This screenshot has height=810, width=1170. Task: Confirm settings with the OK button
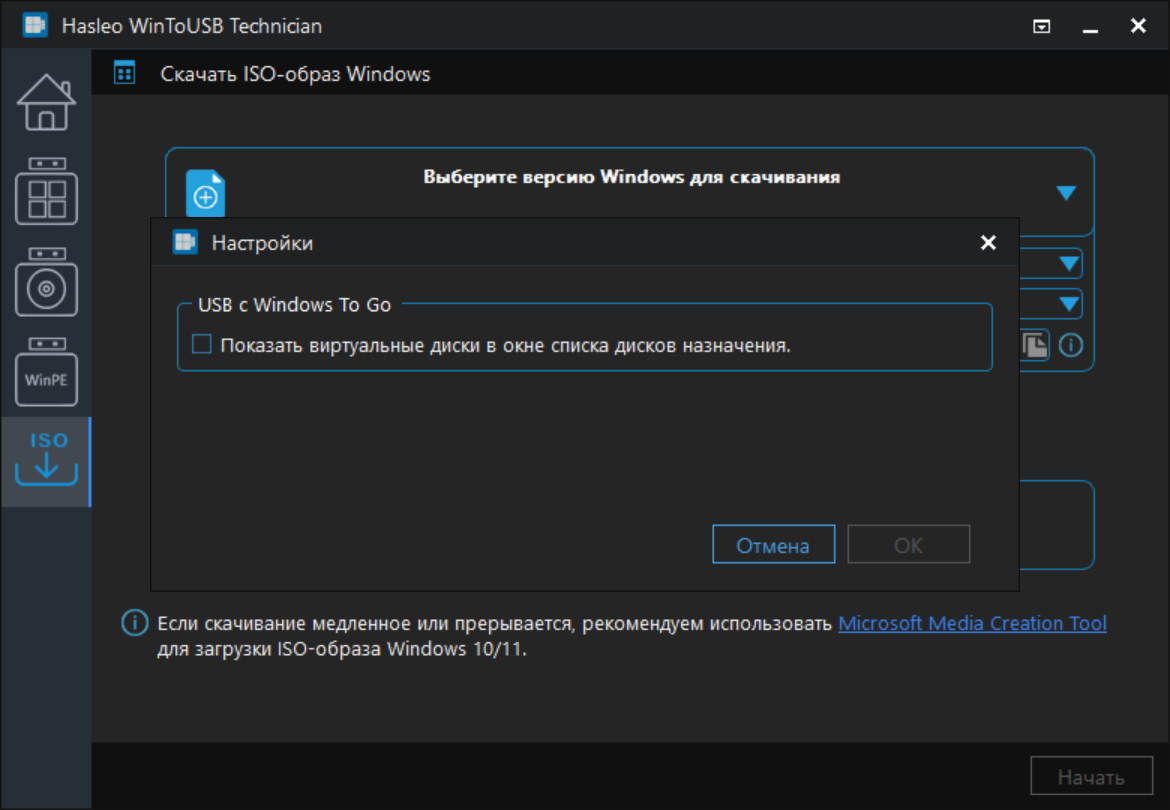(x=908, y=544)
